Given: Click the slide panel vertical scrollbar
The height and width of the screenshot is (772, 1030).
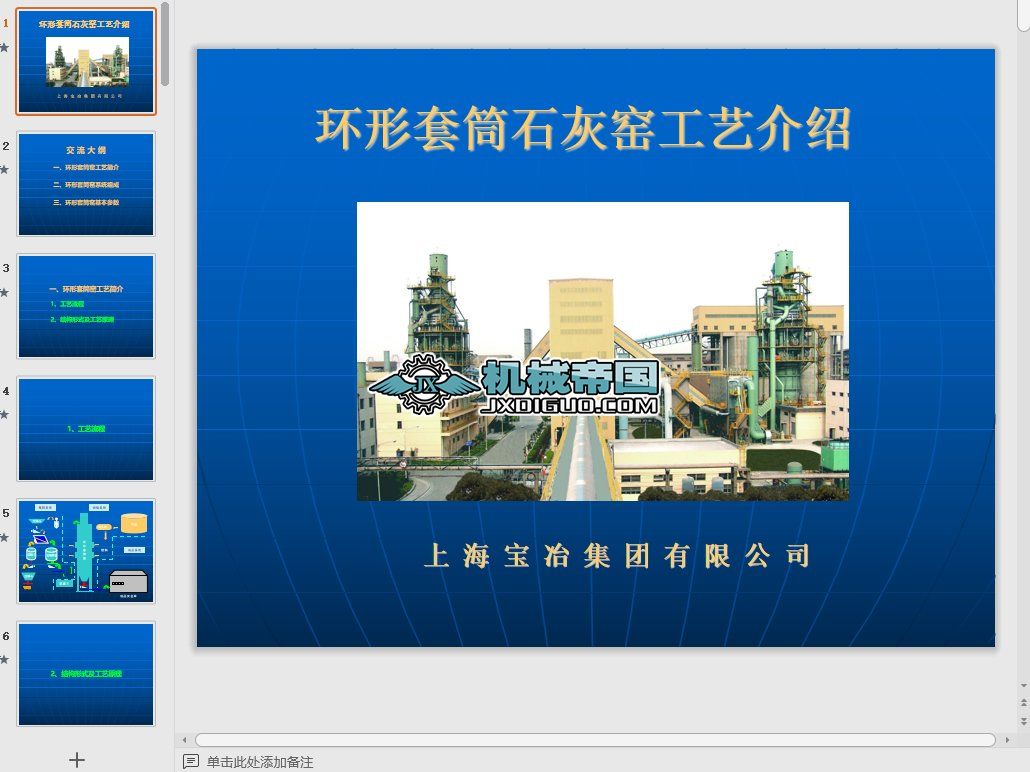Looking at the screenshot, I should click(x=165, y=43).
